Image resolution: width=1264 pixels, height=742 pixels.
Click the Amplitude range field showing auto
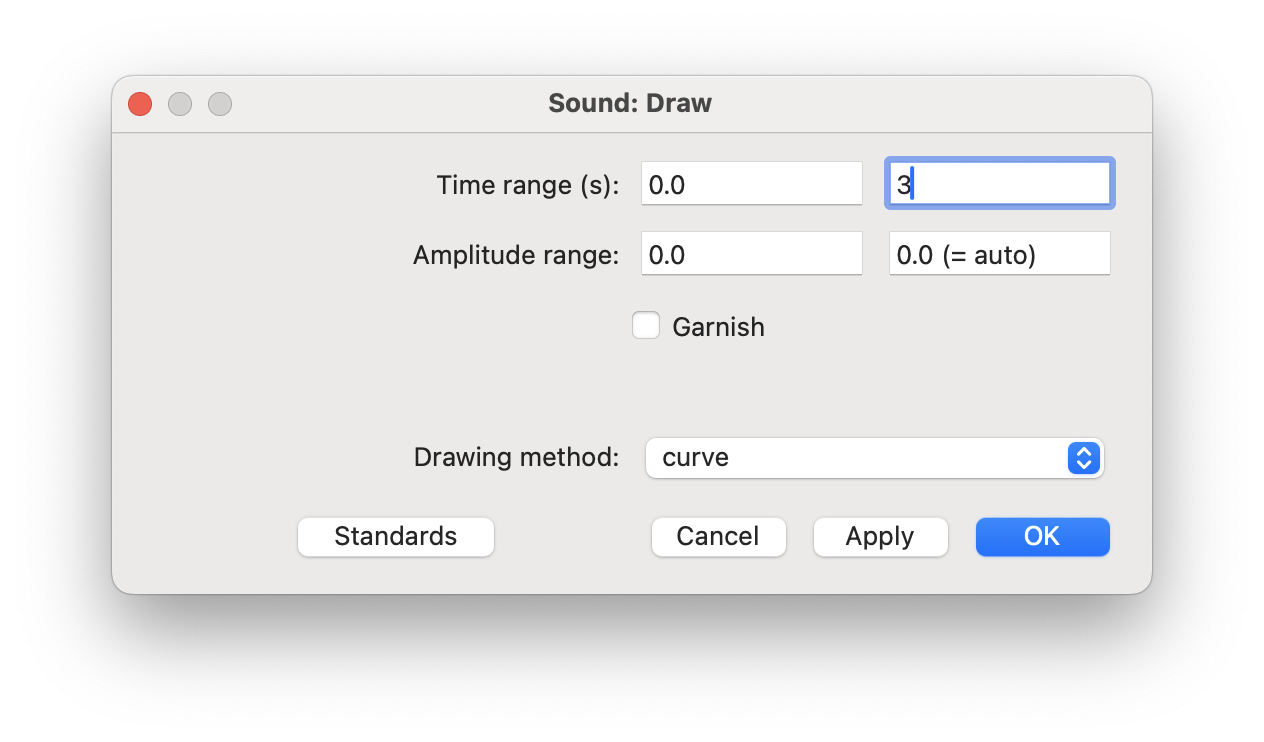point(999,254)
